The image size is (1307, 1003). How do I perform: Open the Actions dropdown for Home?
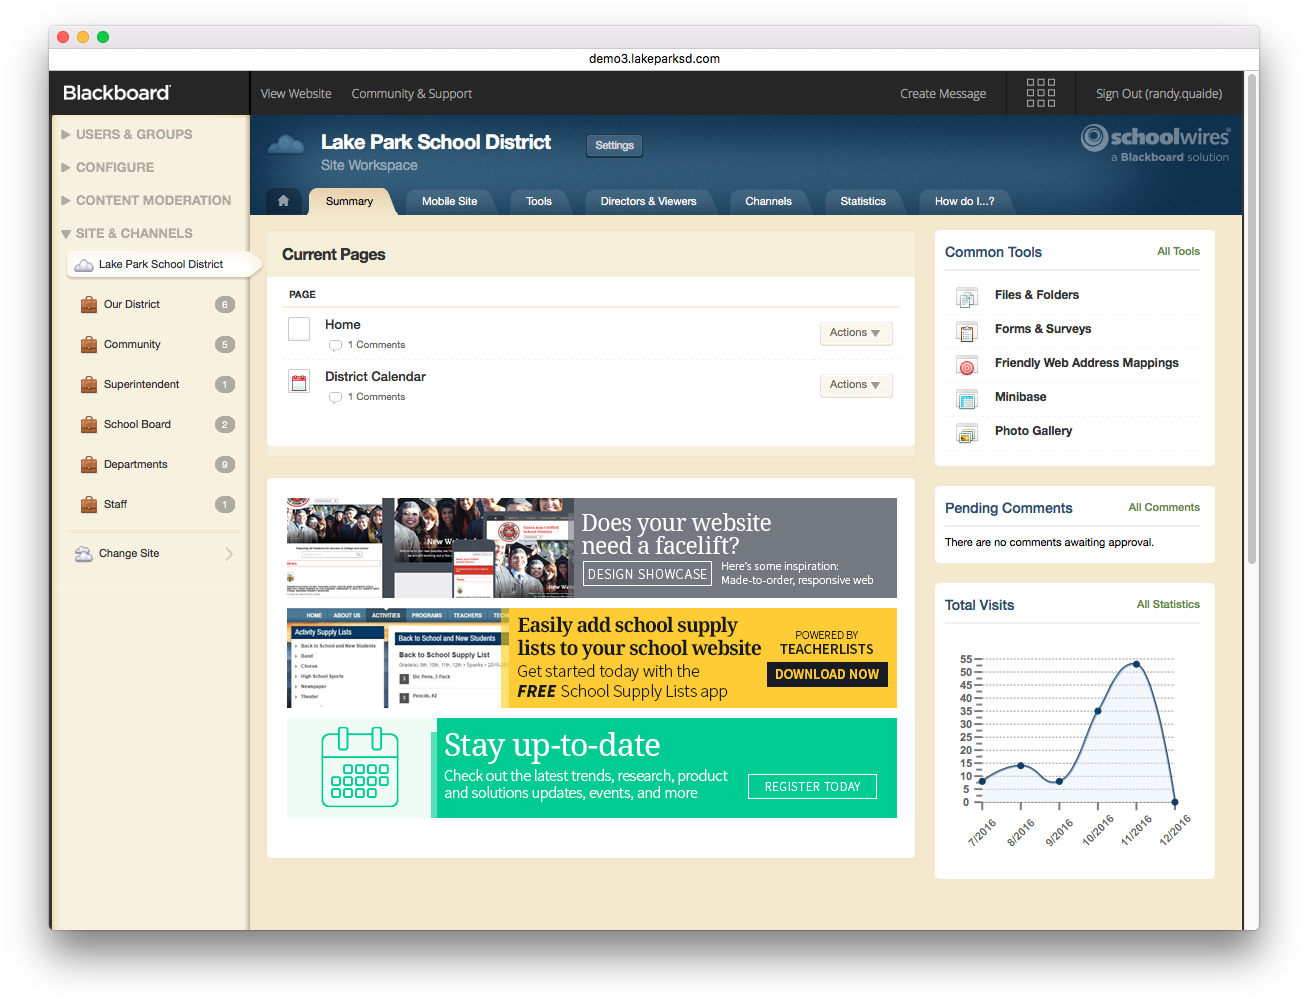click(x=855, y=333)
